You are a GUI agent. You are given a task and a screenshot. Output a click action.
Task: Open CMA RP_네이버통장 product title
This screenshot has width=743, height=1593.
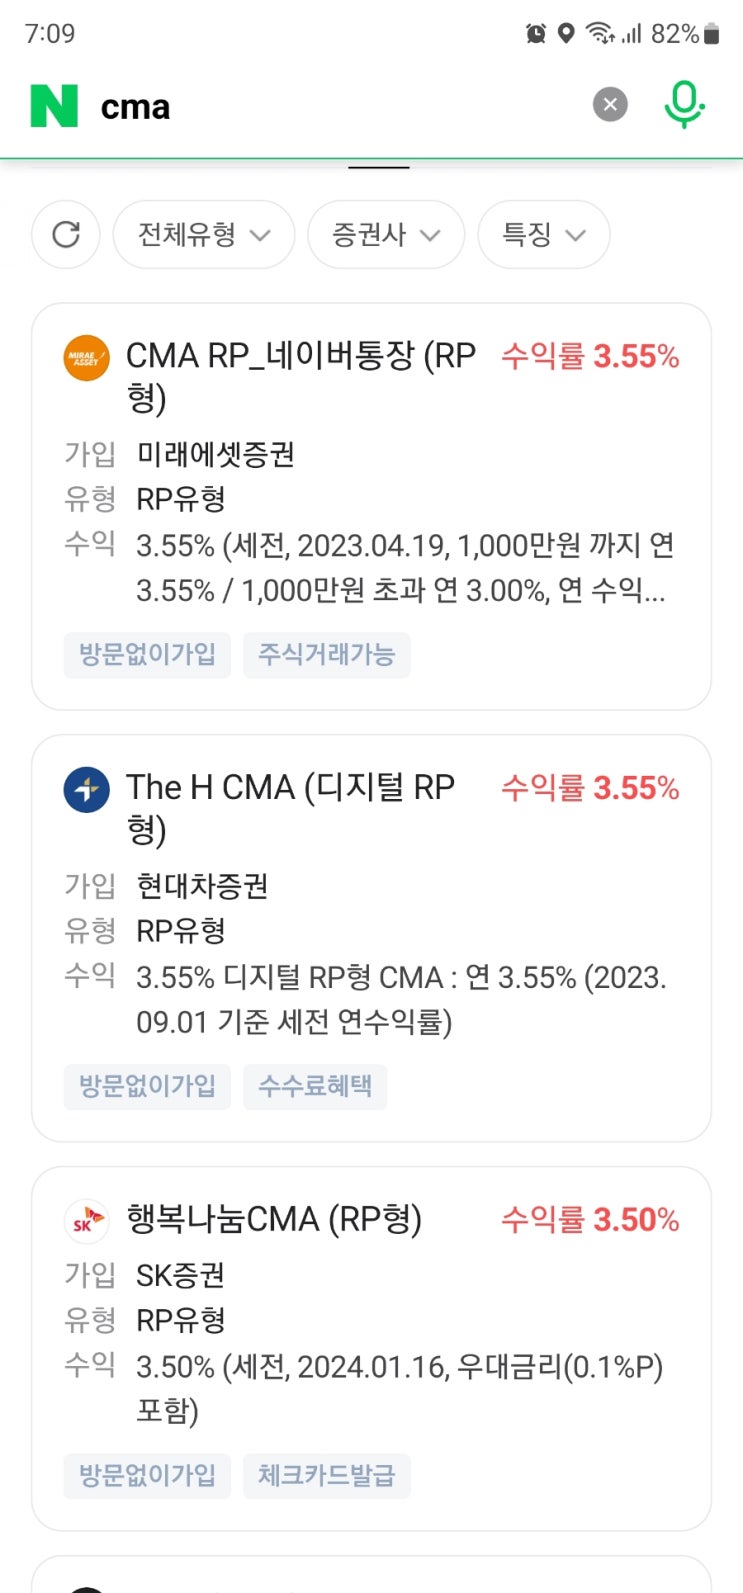(x=300, y=358)
